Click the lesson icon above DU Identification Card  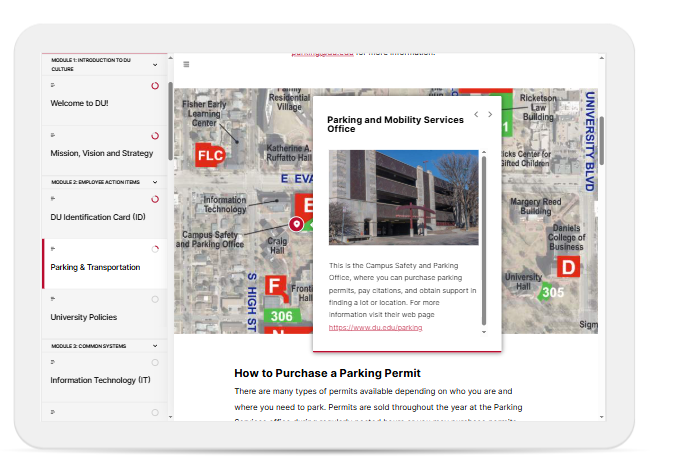click(53, 199)
